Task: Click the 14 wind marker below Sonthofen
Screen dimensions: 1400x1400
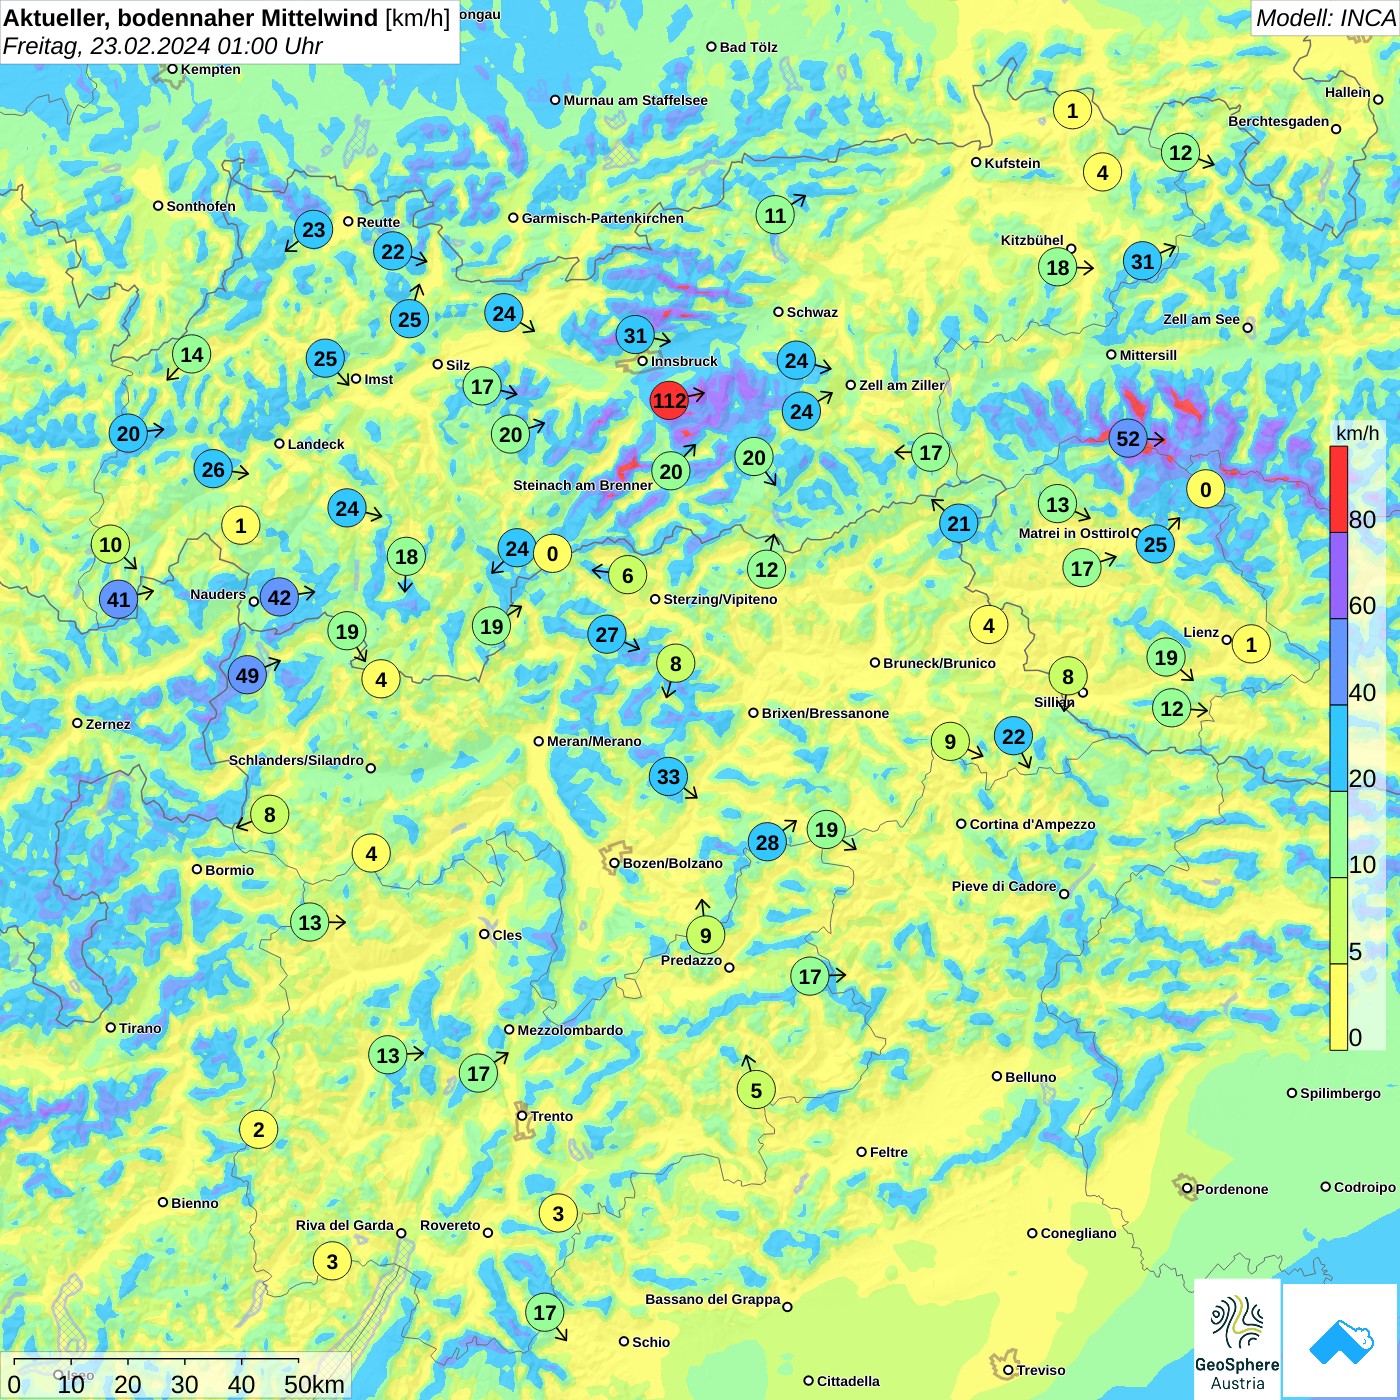Action: 191,354
